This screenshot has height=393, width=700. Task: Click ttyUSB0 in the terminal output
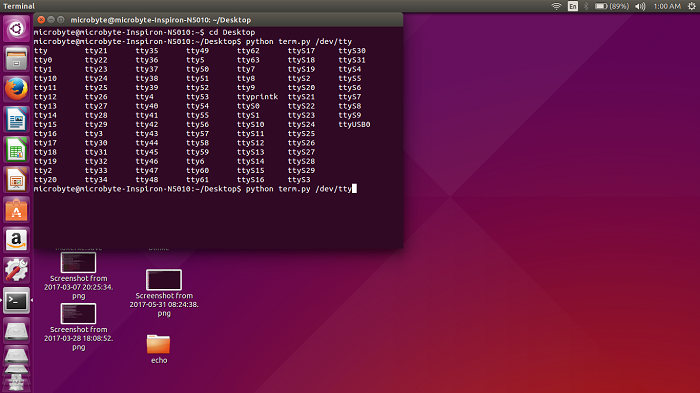(354, 125)
